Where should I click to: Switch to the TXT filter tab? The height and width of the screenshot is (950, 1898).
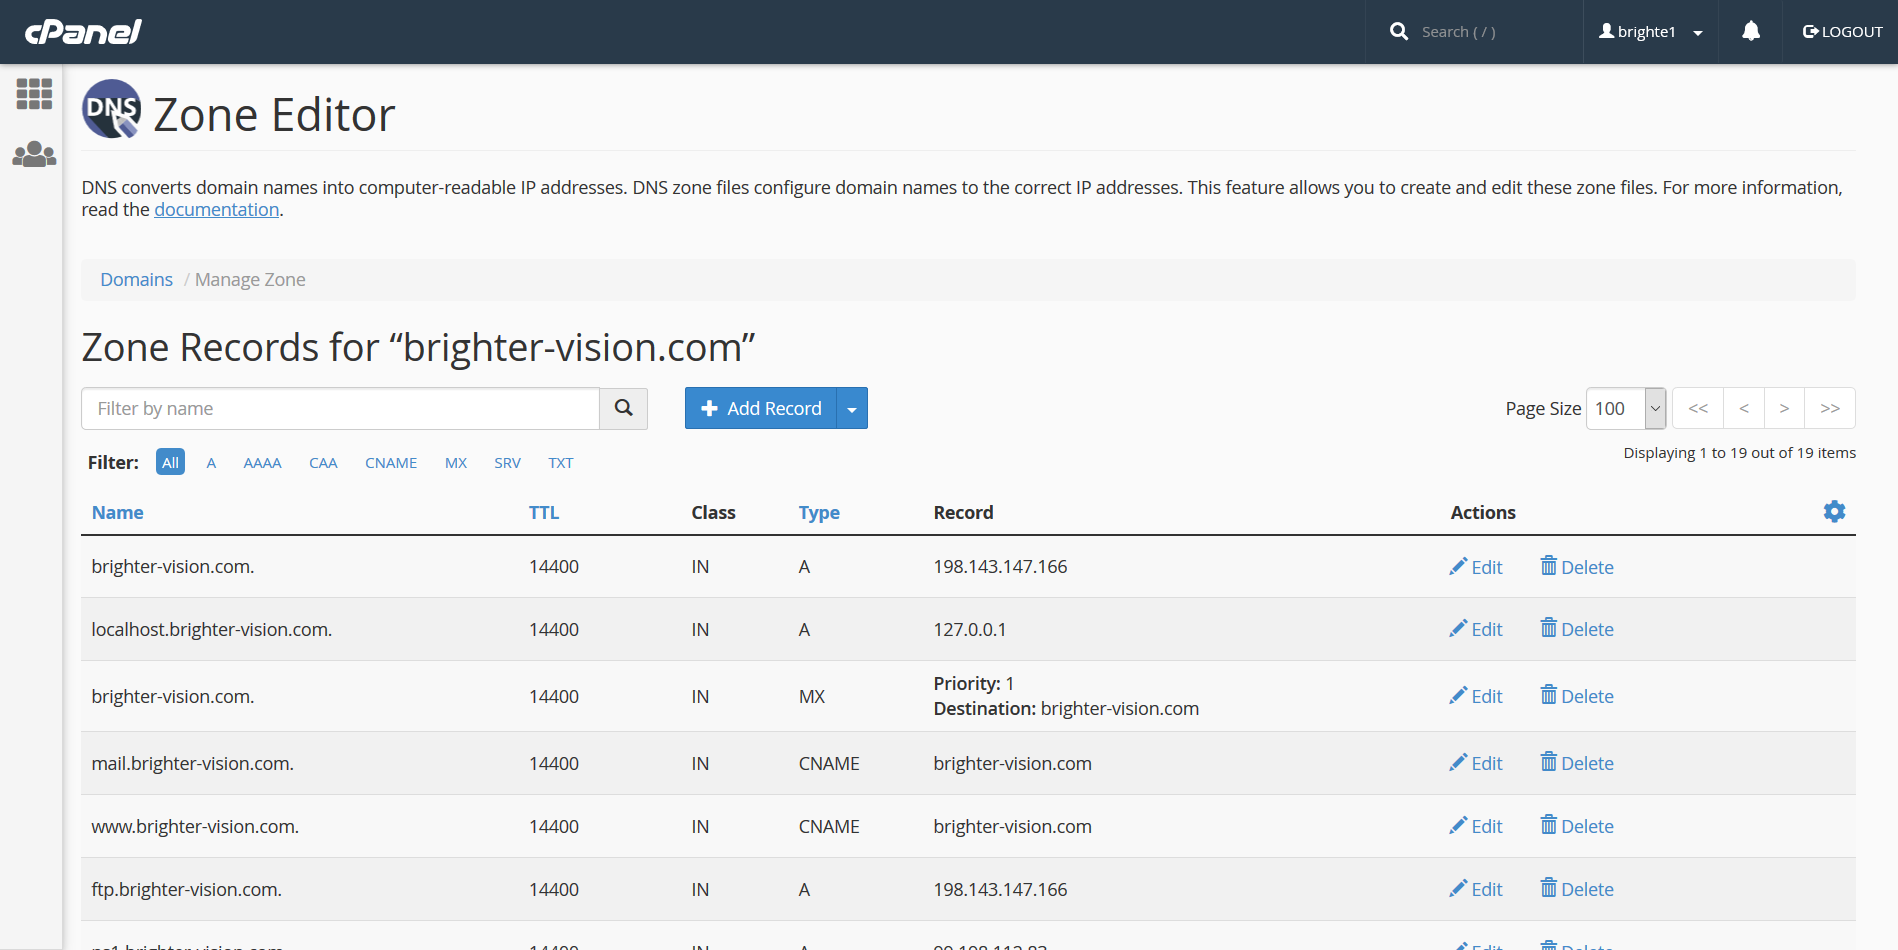point(560,462)
